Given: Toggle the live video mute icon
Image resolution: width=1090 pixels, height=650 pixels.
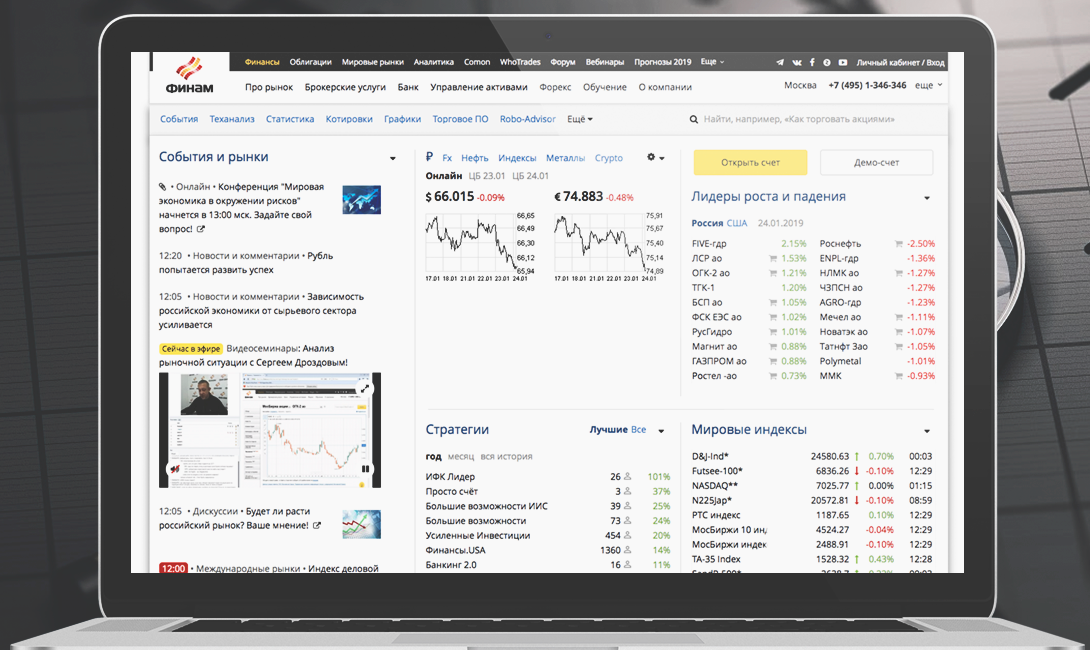Looking at the screenshot, I should (x=174, y=469).
